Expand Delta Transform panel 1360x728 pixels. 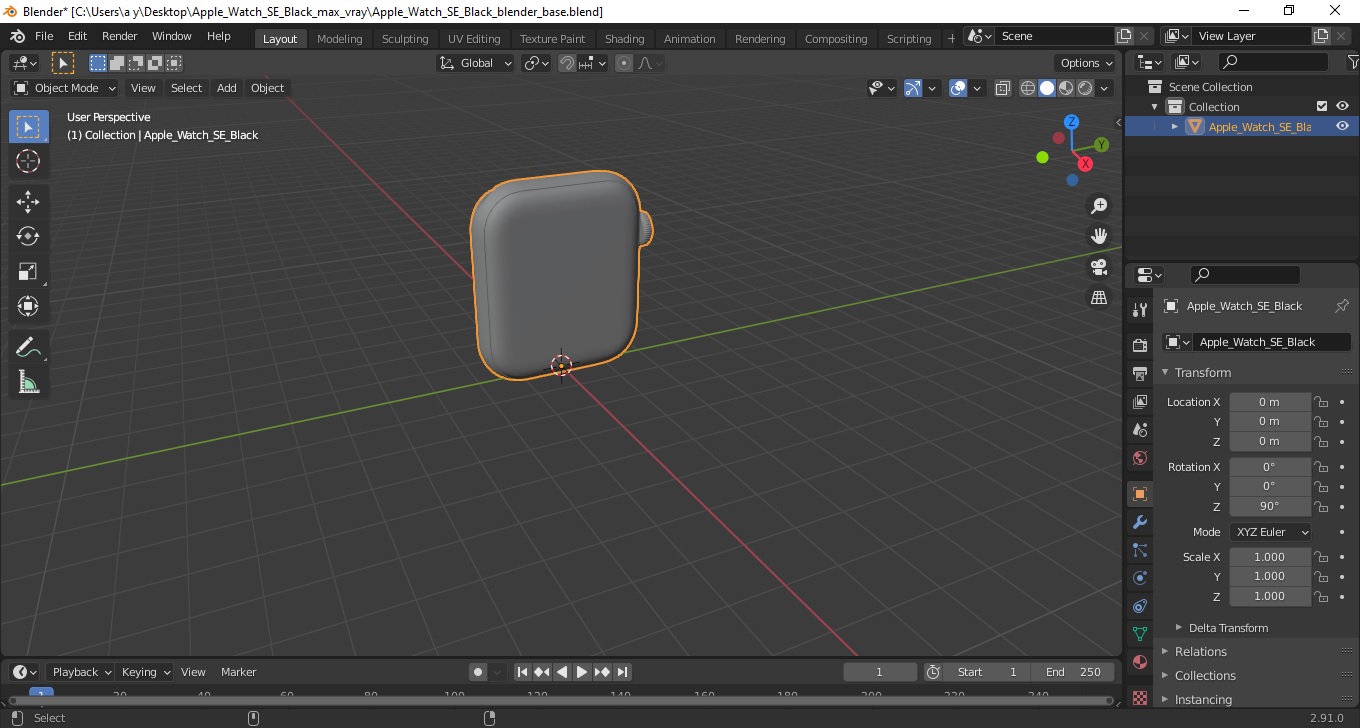click(x=1228, y=628)
